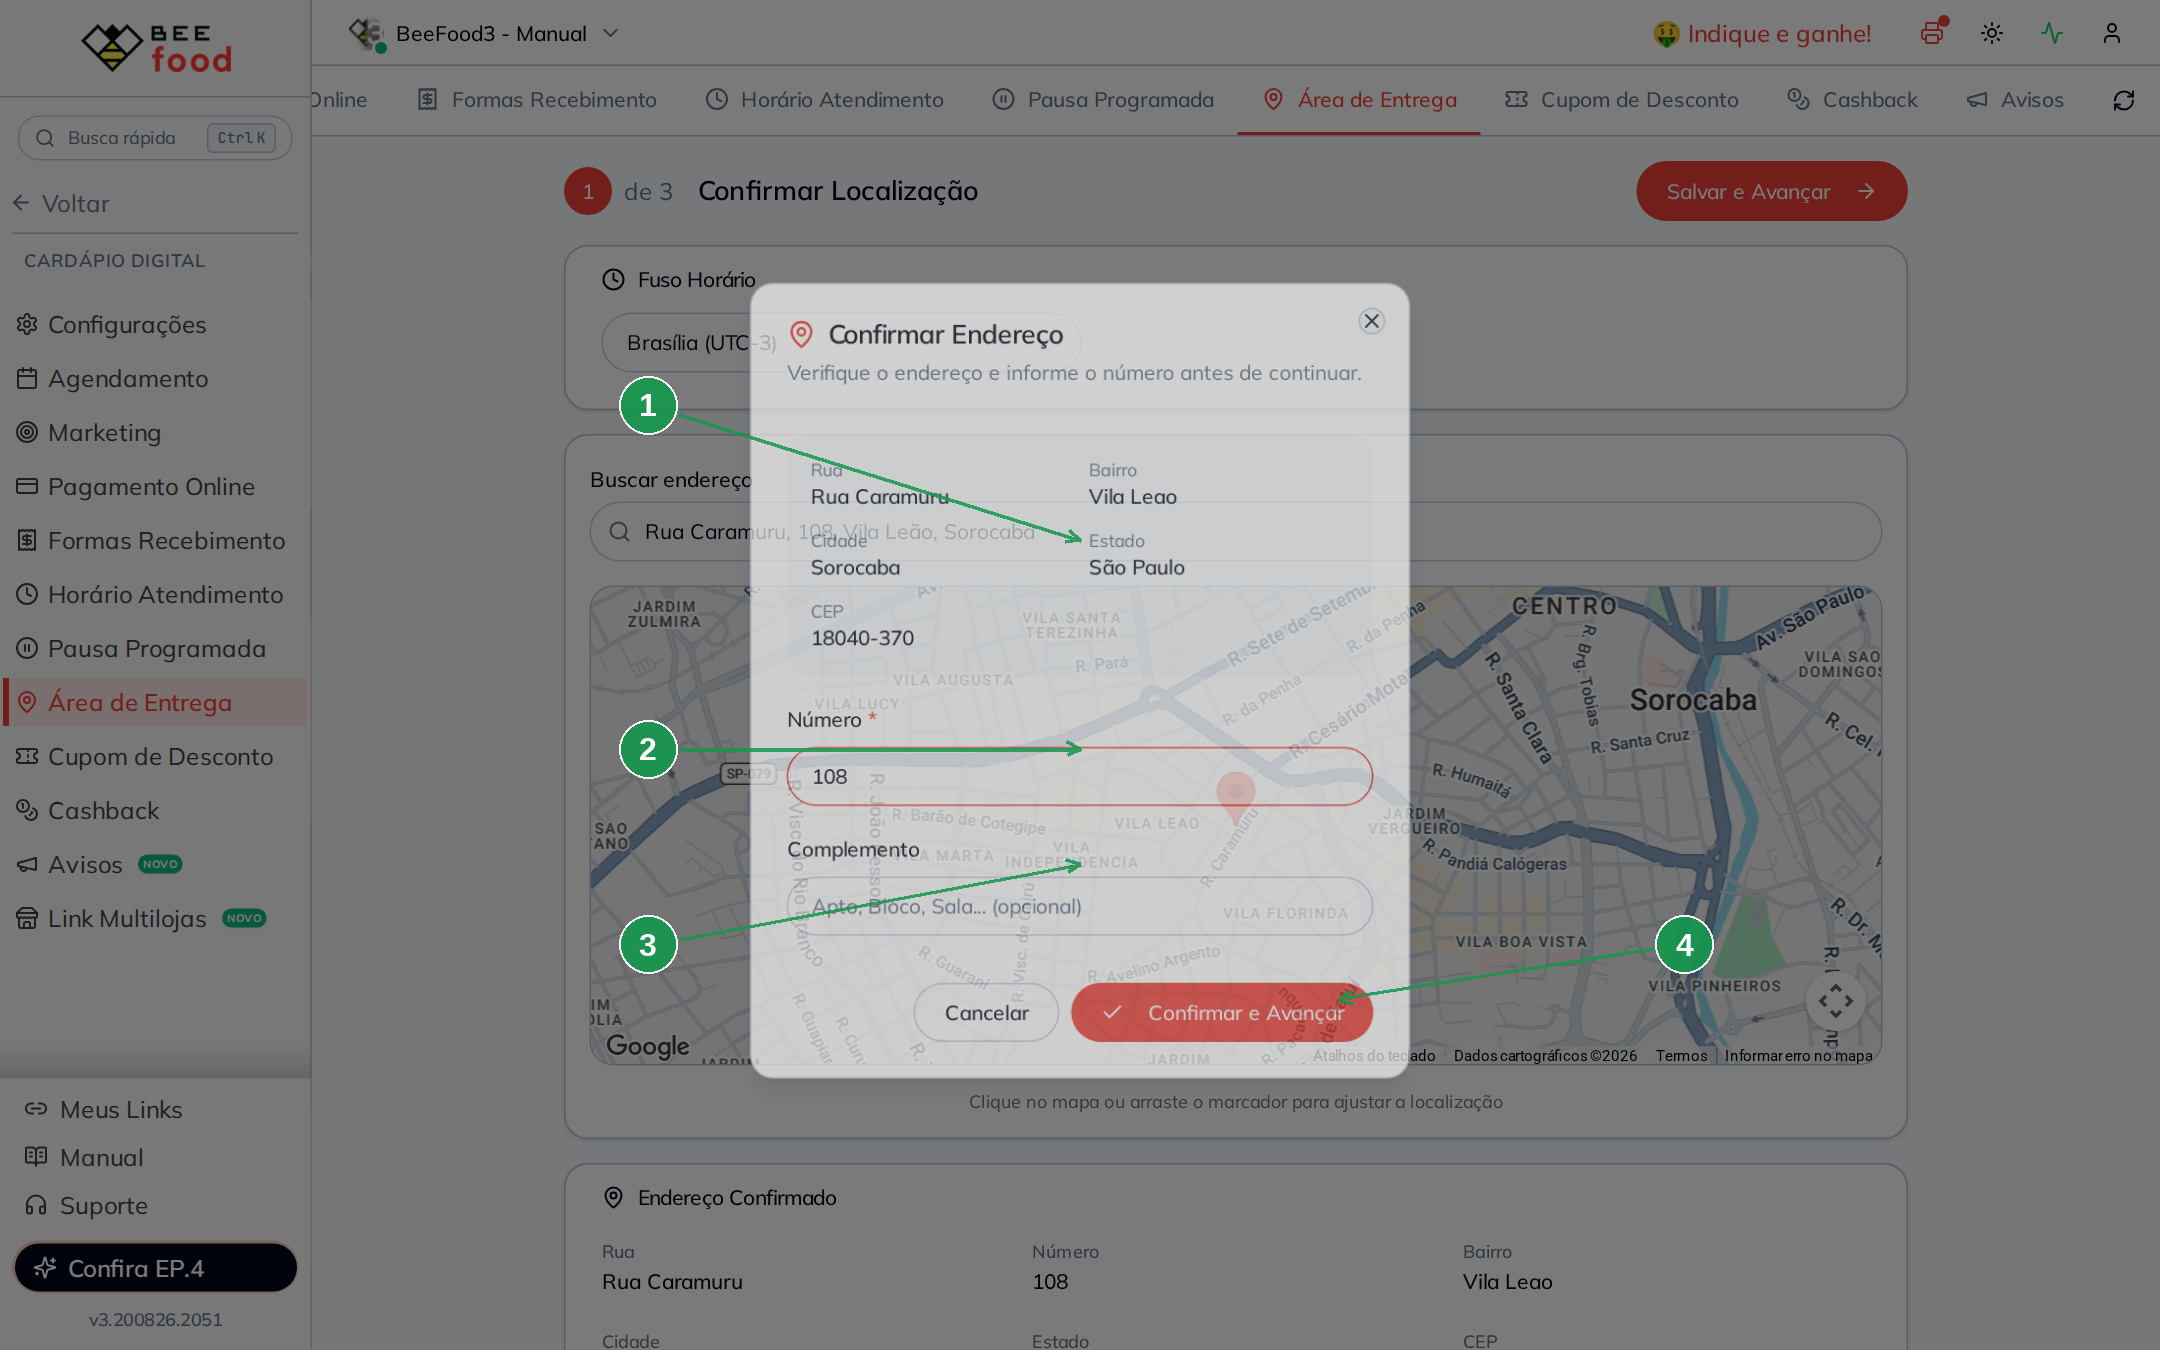
Task: Open the Brasília time zone dropdown
Action: (x=840, y=343)
